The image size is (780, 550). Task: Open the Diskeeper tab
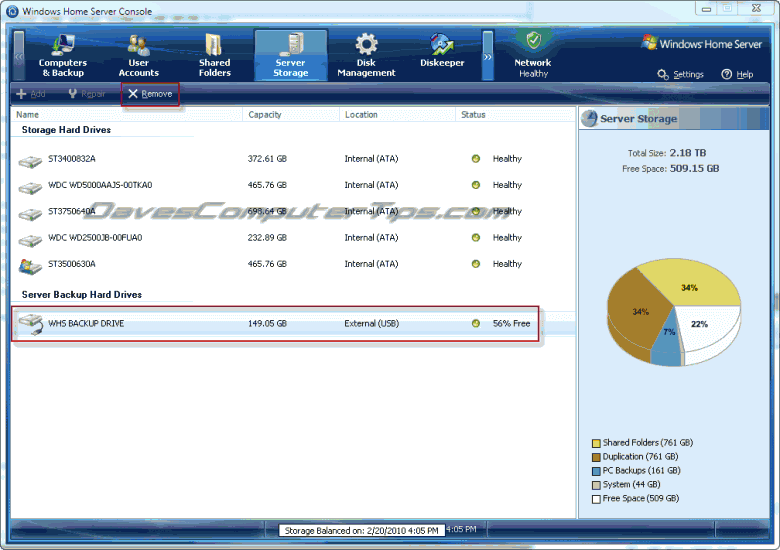(442, 52)
